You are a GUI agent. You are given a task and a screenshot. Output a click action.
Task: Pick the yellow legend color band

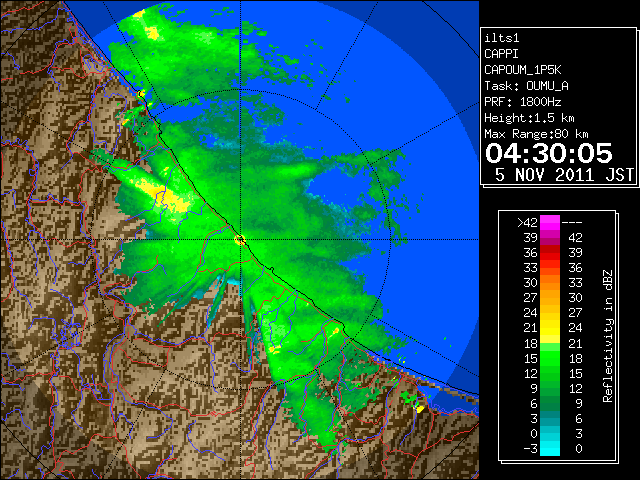(550, 328)
